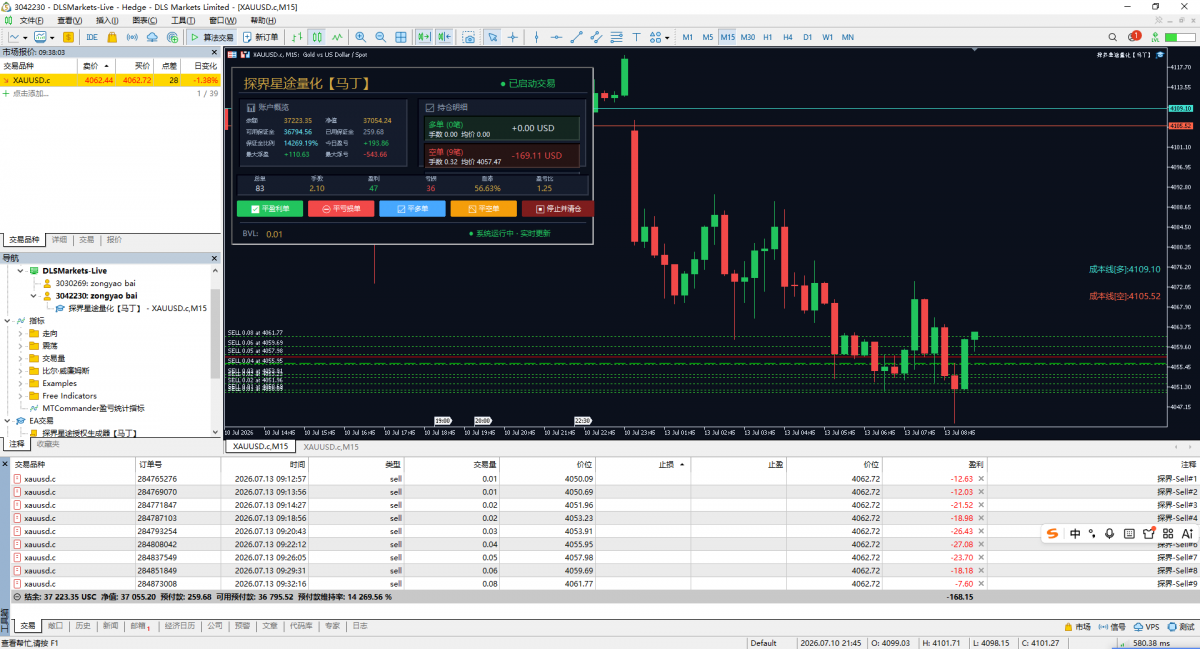Screen dimensions: 1200x649
Task: Open the 图表(C) menu
Action: [x=144, y=20]
